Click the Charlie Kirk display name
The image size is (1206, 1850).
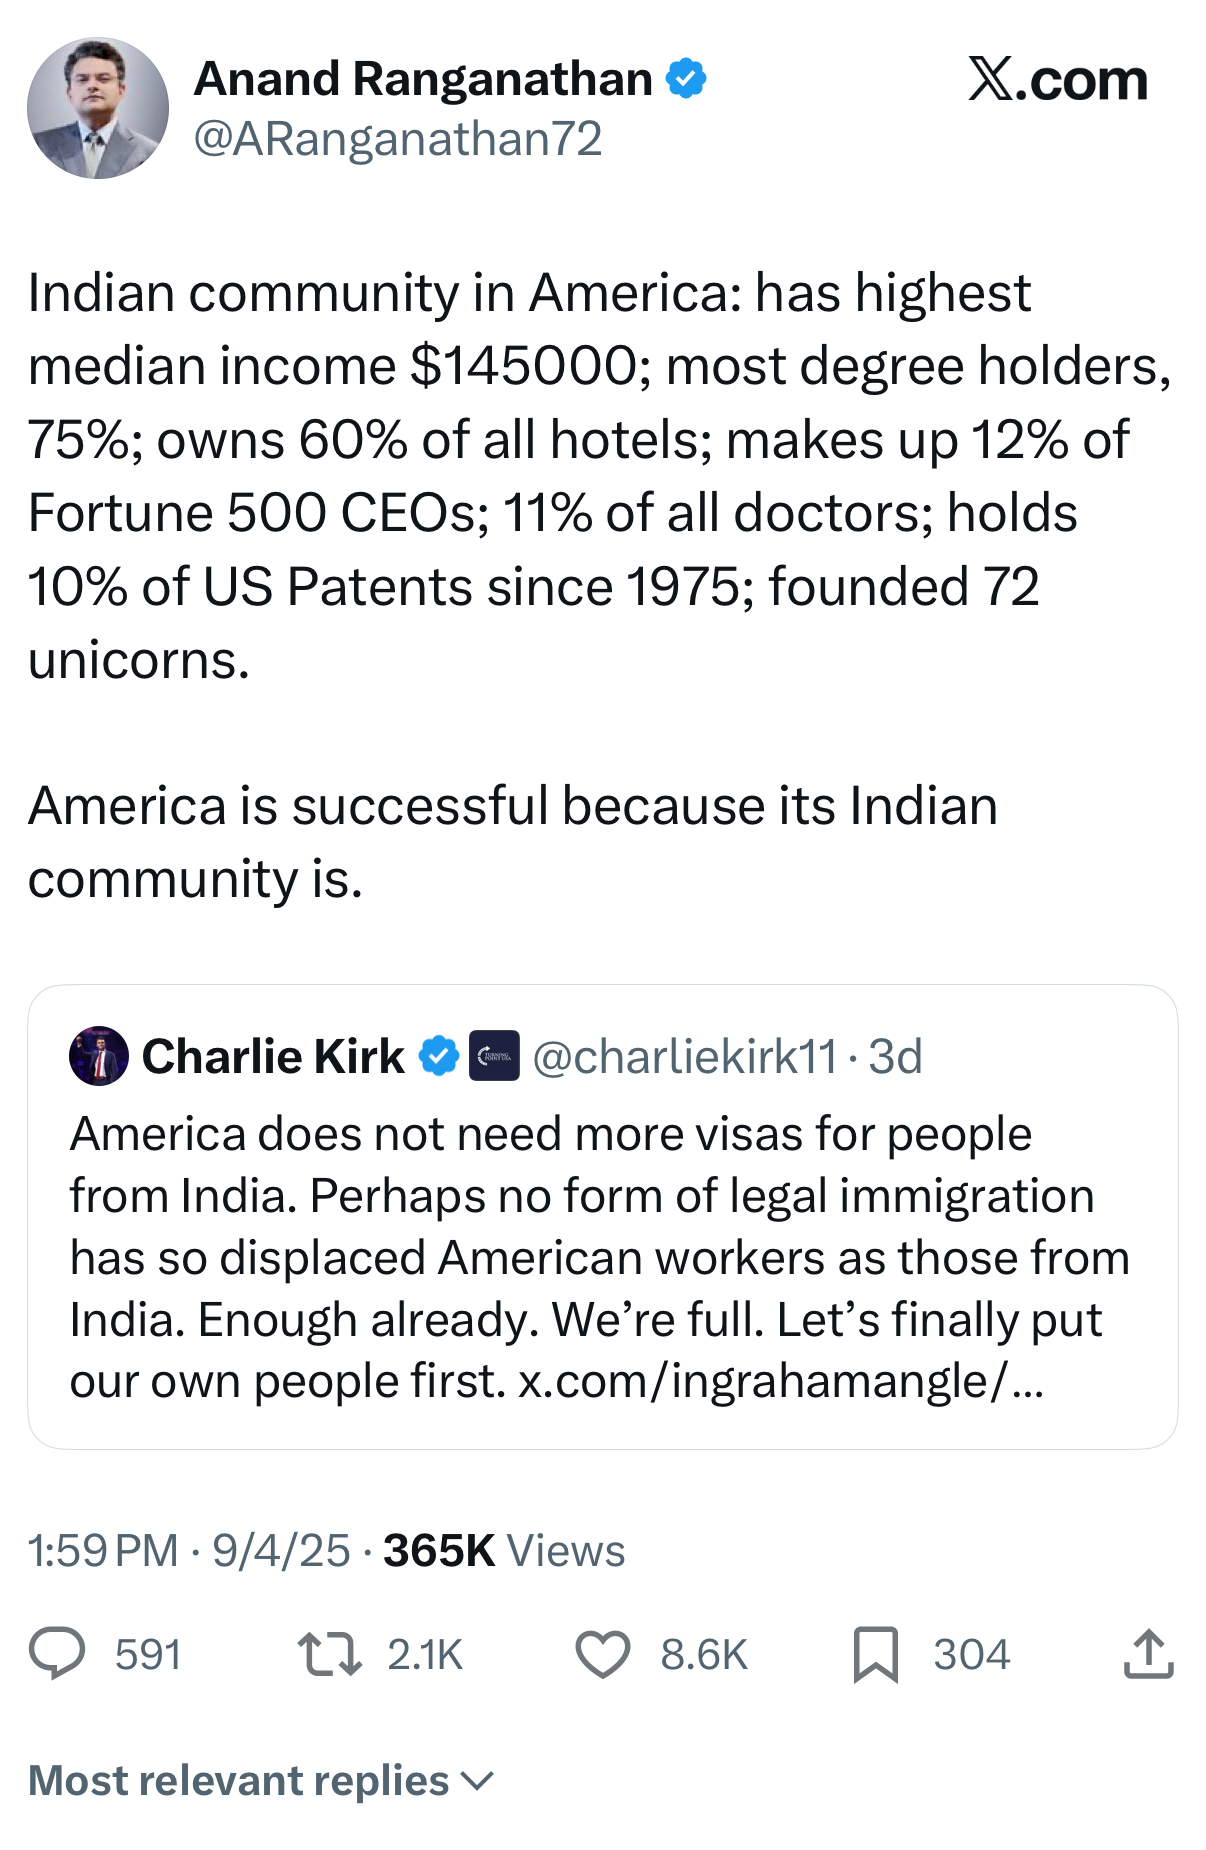(x=273, y=1056)
